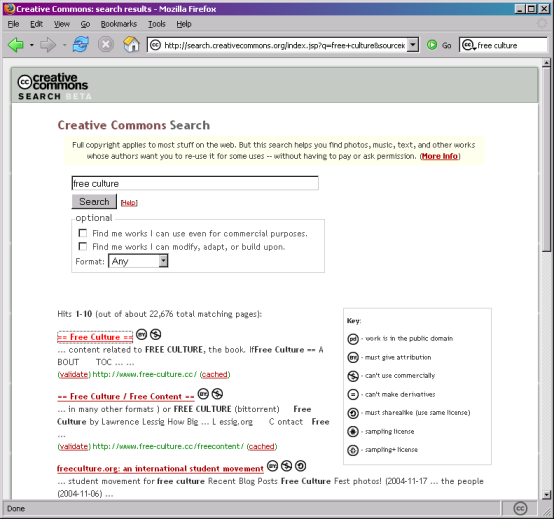Click the Forward arrow button

(48, 45)
